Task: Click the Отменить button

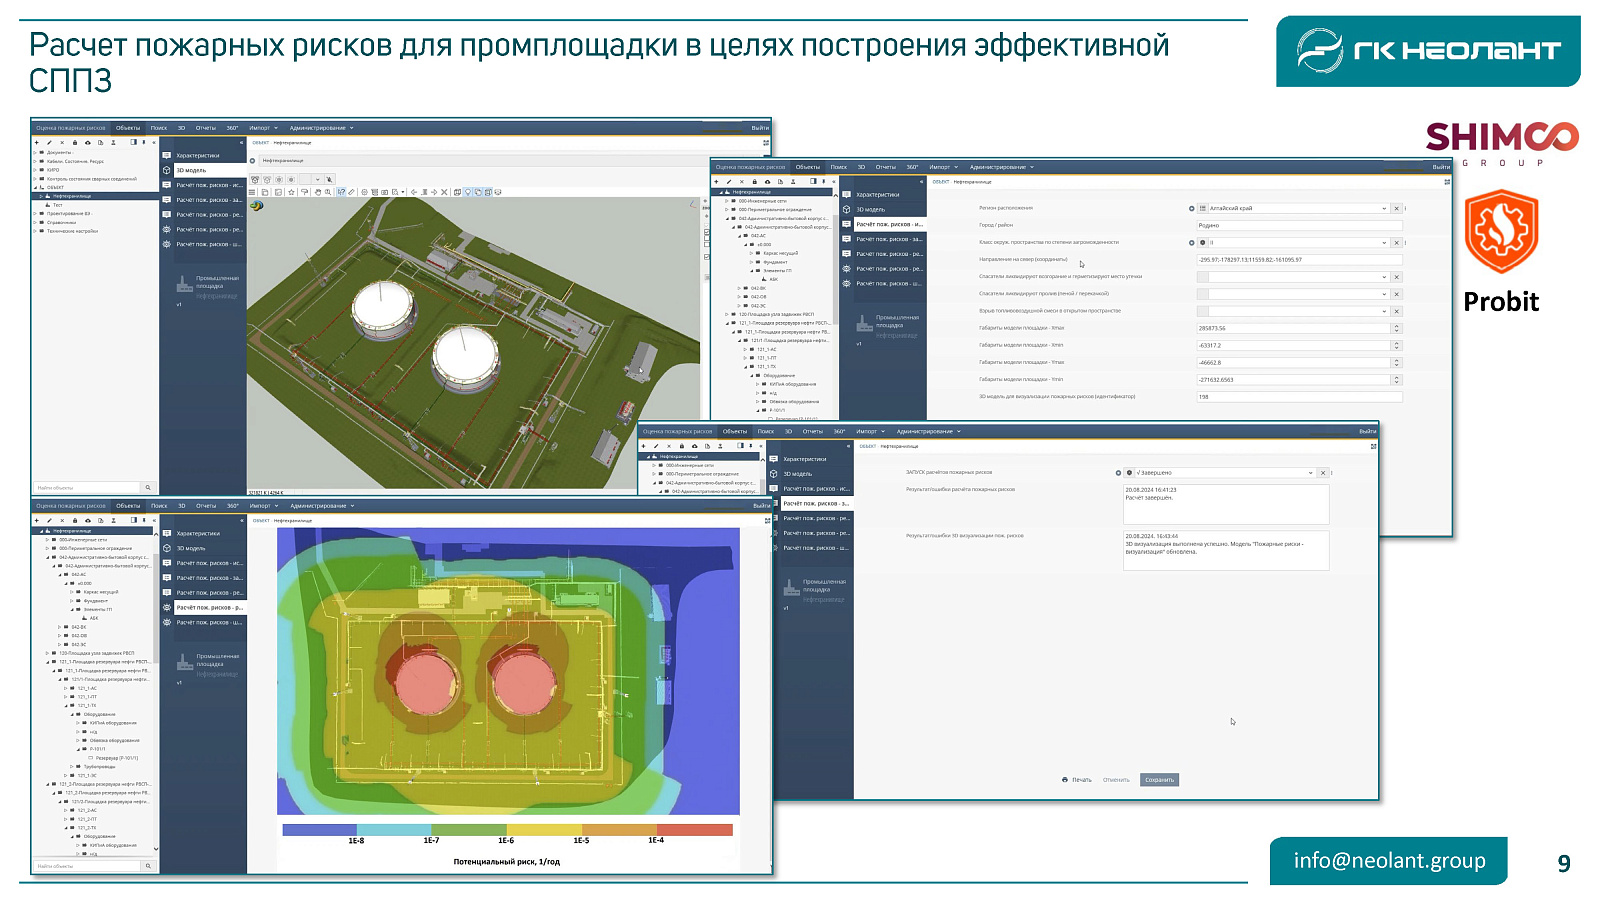Action: click(x=1116, y=780)
